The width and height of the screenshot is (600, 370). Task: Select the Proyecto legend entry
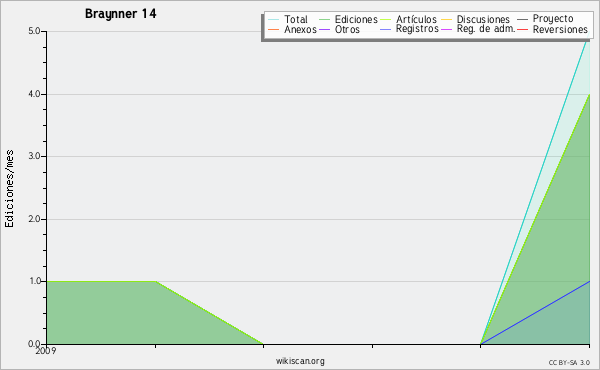point(545,18)
